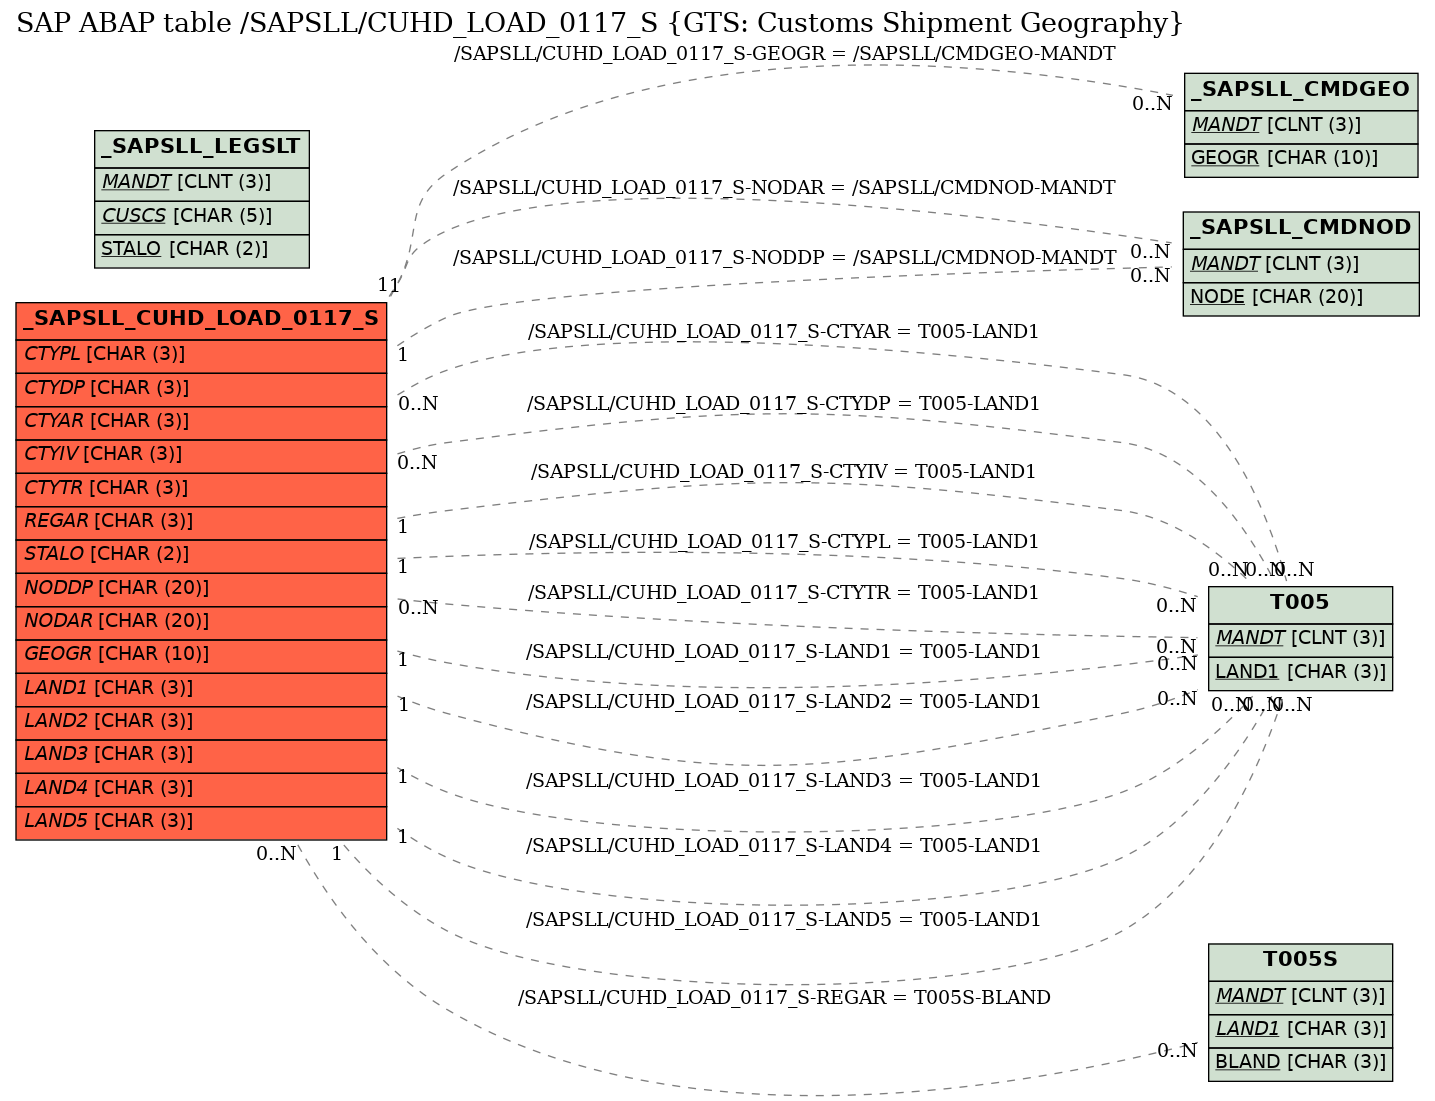Select MANDT field in T005 table
The image size is (1435, 1101).
pyautogui.click(x=1300, y=639)
